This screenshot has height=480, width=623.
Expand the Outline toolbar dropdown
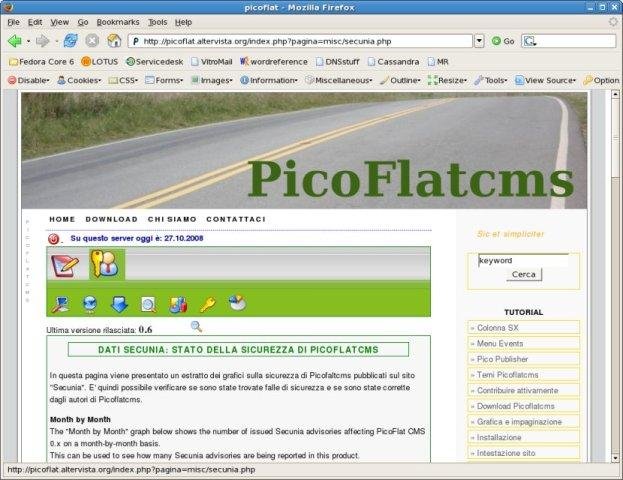pos(400,80)
